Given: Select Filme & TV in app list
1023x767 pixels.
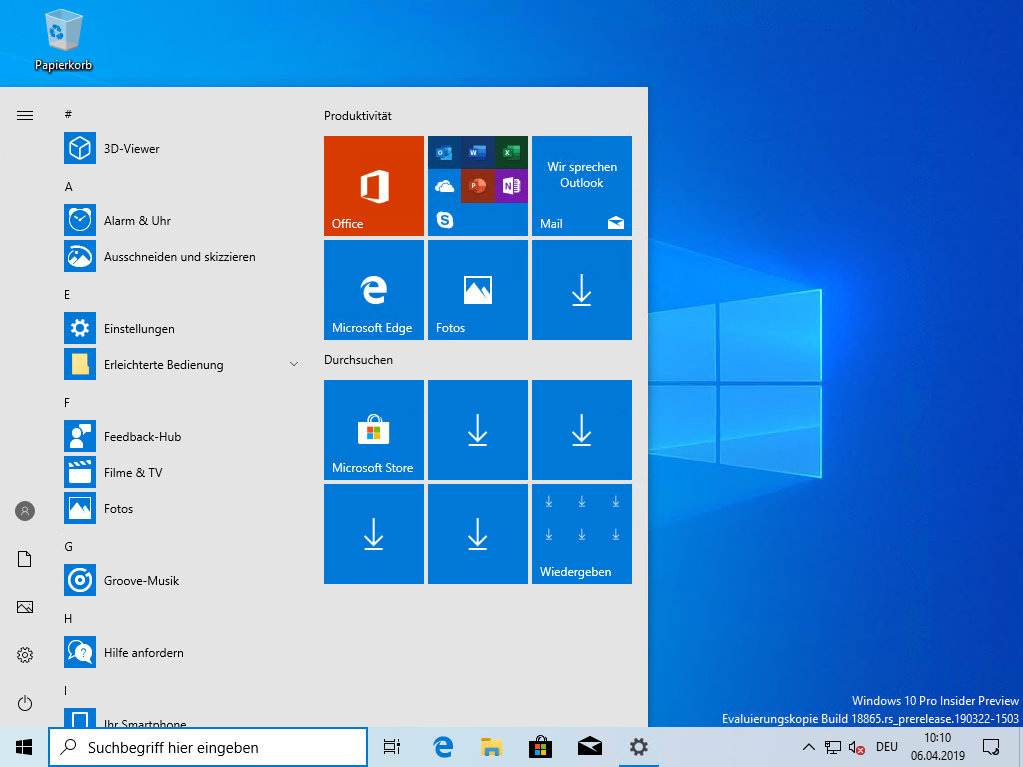Looking at the screenshot, I should 181,472.
